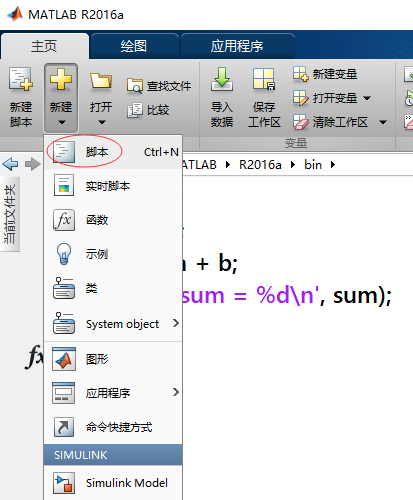Select the Function (函数) fx icon
This screenshot has width=413, height=500.
[x=64, y=220]
